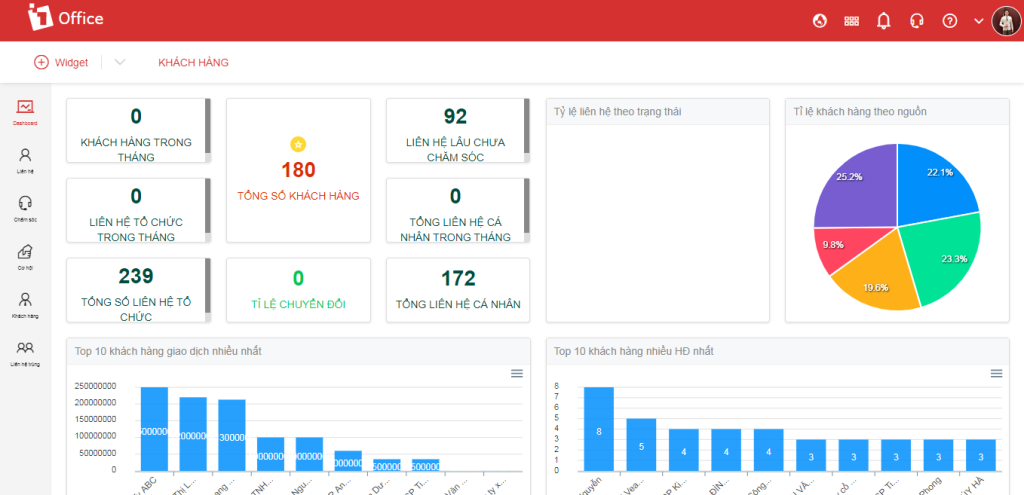This screenshot has height=495, width=1024.
Task: Open menu of Top 10 nhiều HĐ chart
Action: [996, 374]
